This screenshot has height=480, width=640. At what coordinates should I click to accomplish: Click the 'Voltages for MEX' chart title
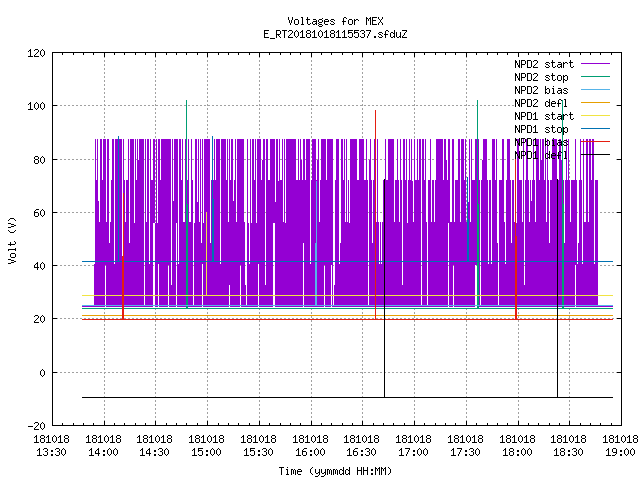[335, 21]
